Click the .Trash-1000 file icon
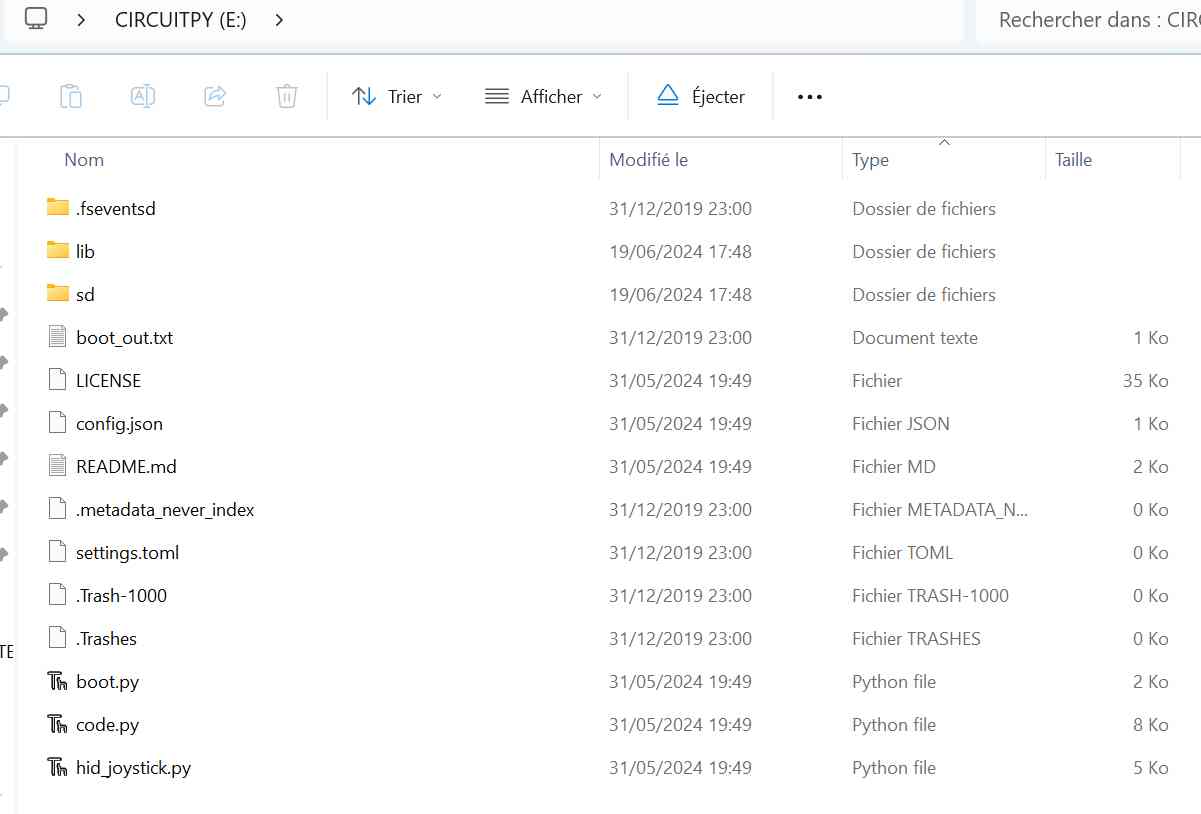The image size is (1201, 814). [x=58, y=595]
